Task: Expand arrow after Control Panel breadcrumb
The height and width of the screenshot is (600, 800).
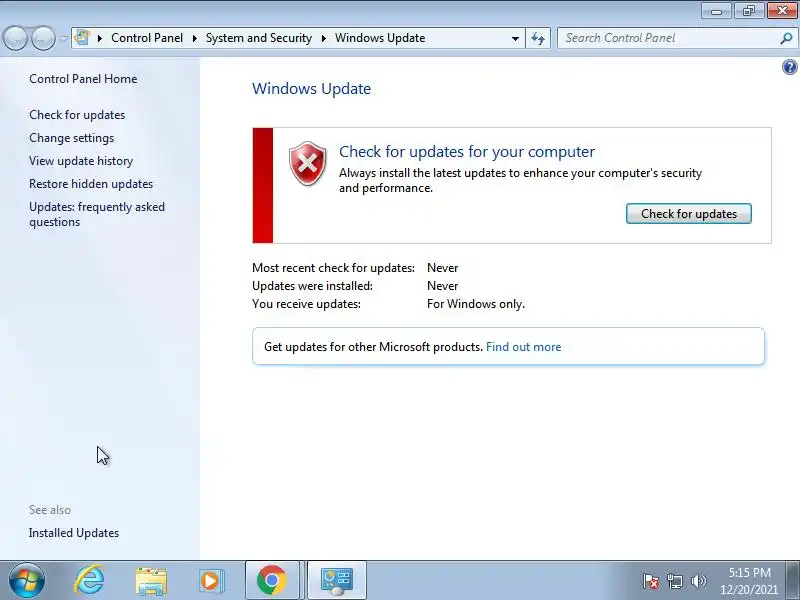Action: tap(194, 38)
